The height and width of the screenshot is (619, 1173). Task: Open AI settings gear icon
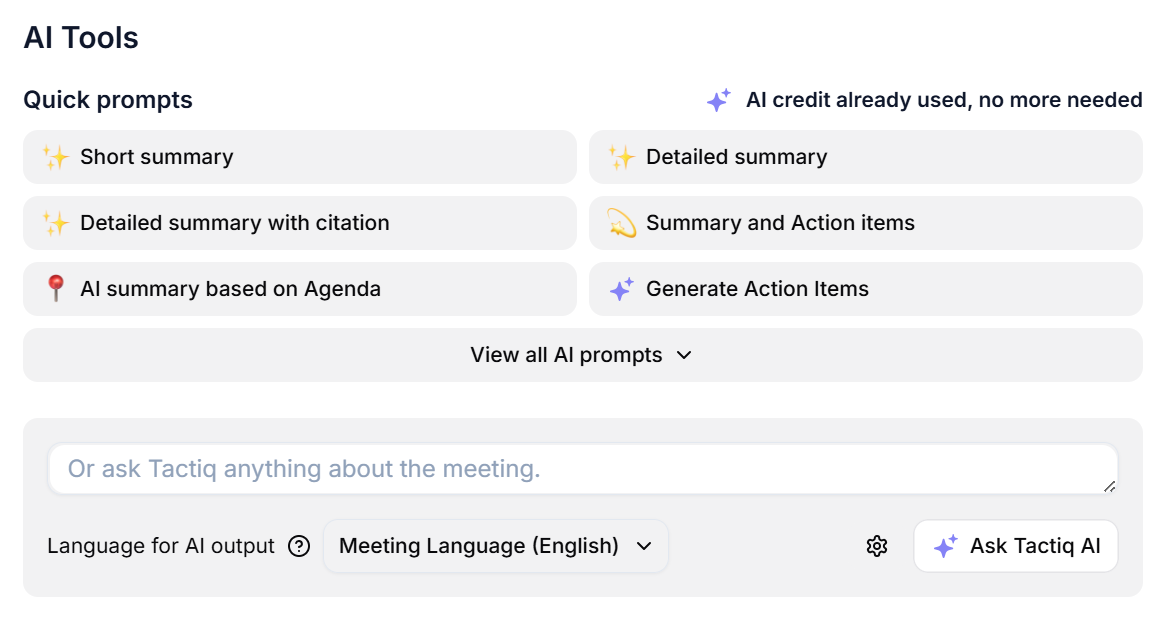coord(877,546)
